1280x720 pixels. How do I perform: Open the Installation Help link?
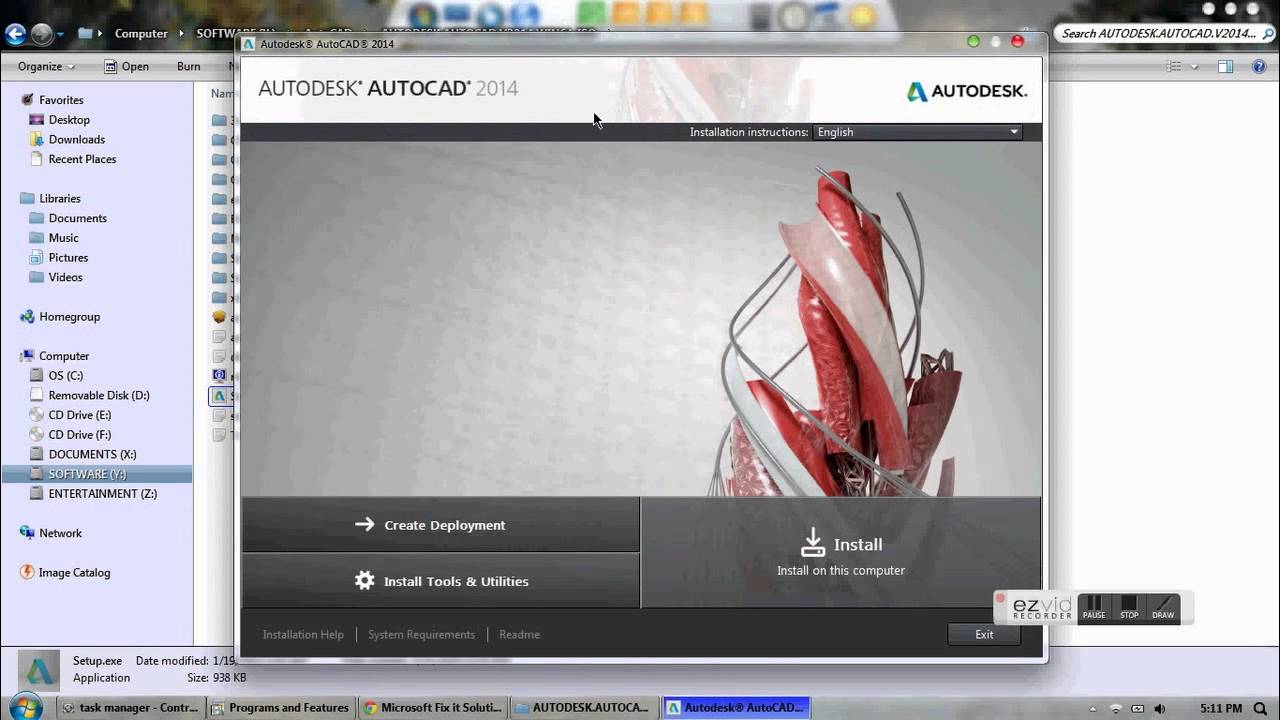click(x=303, y=635)
